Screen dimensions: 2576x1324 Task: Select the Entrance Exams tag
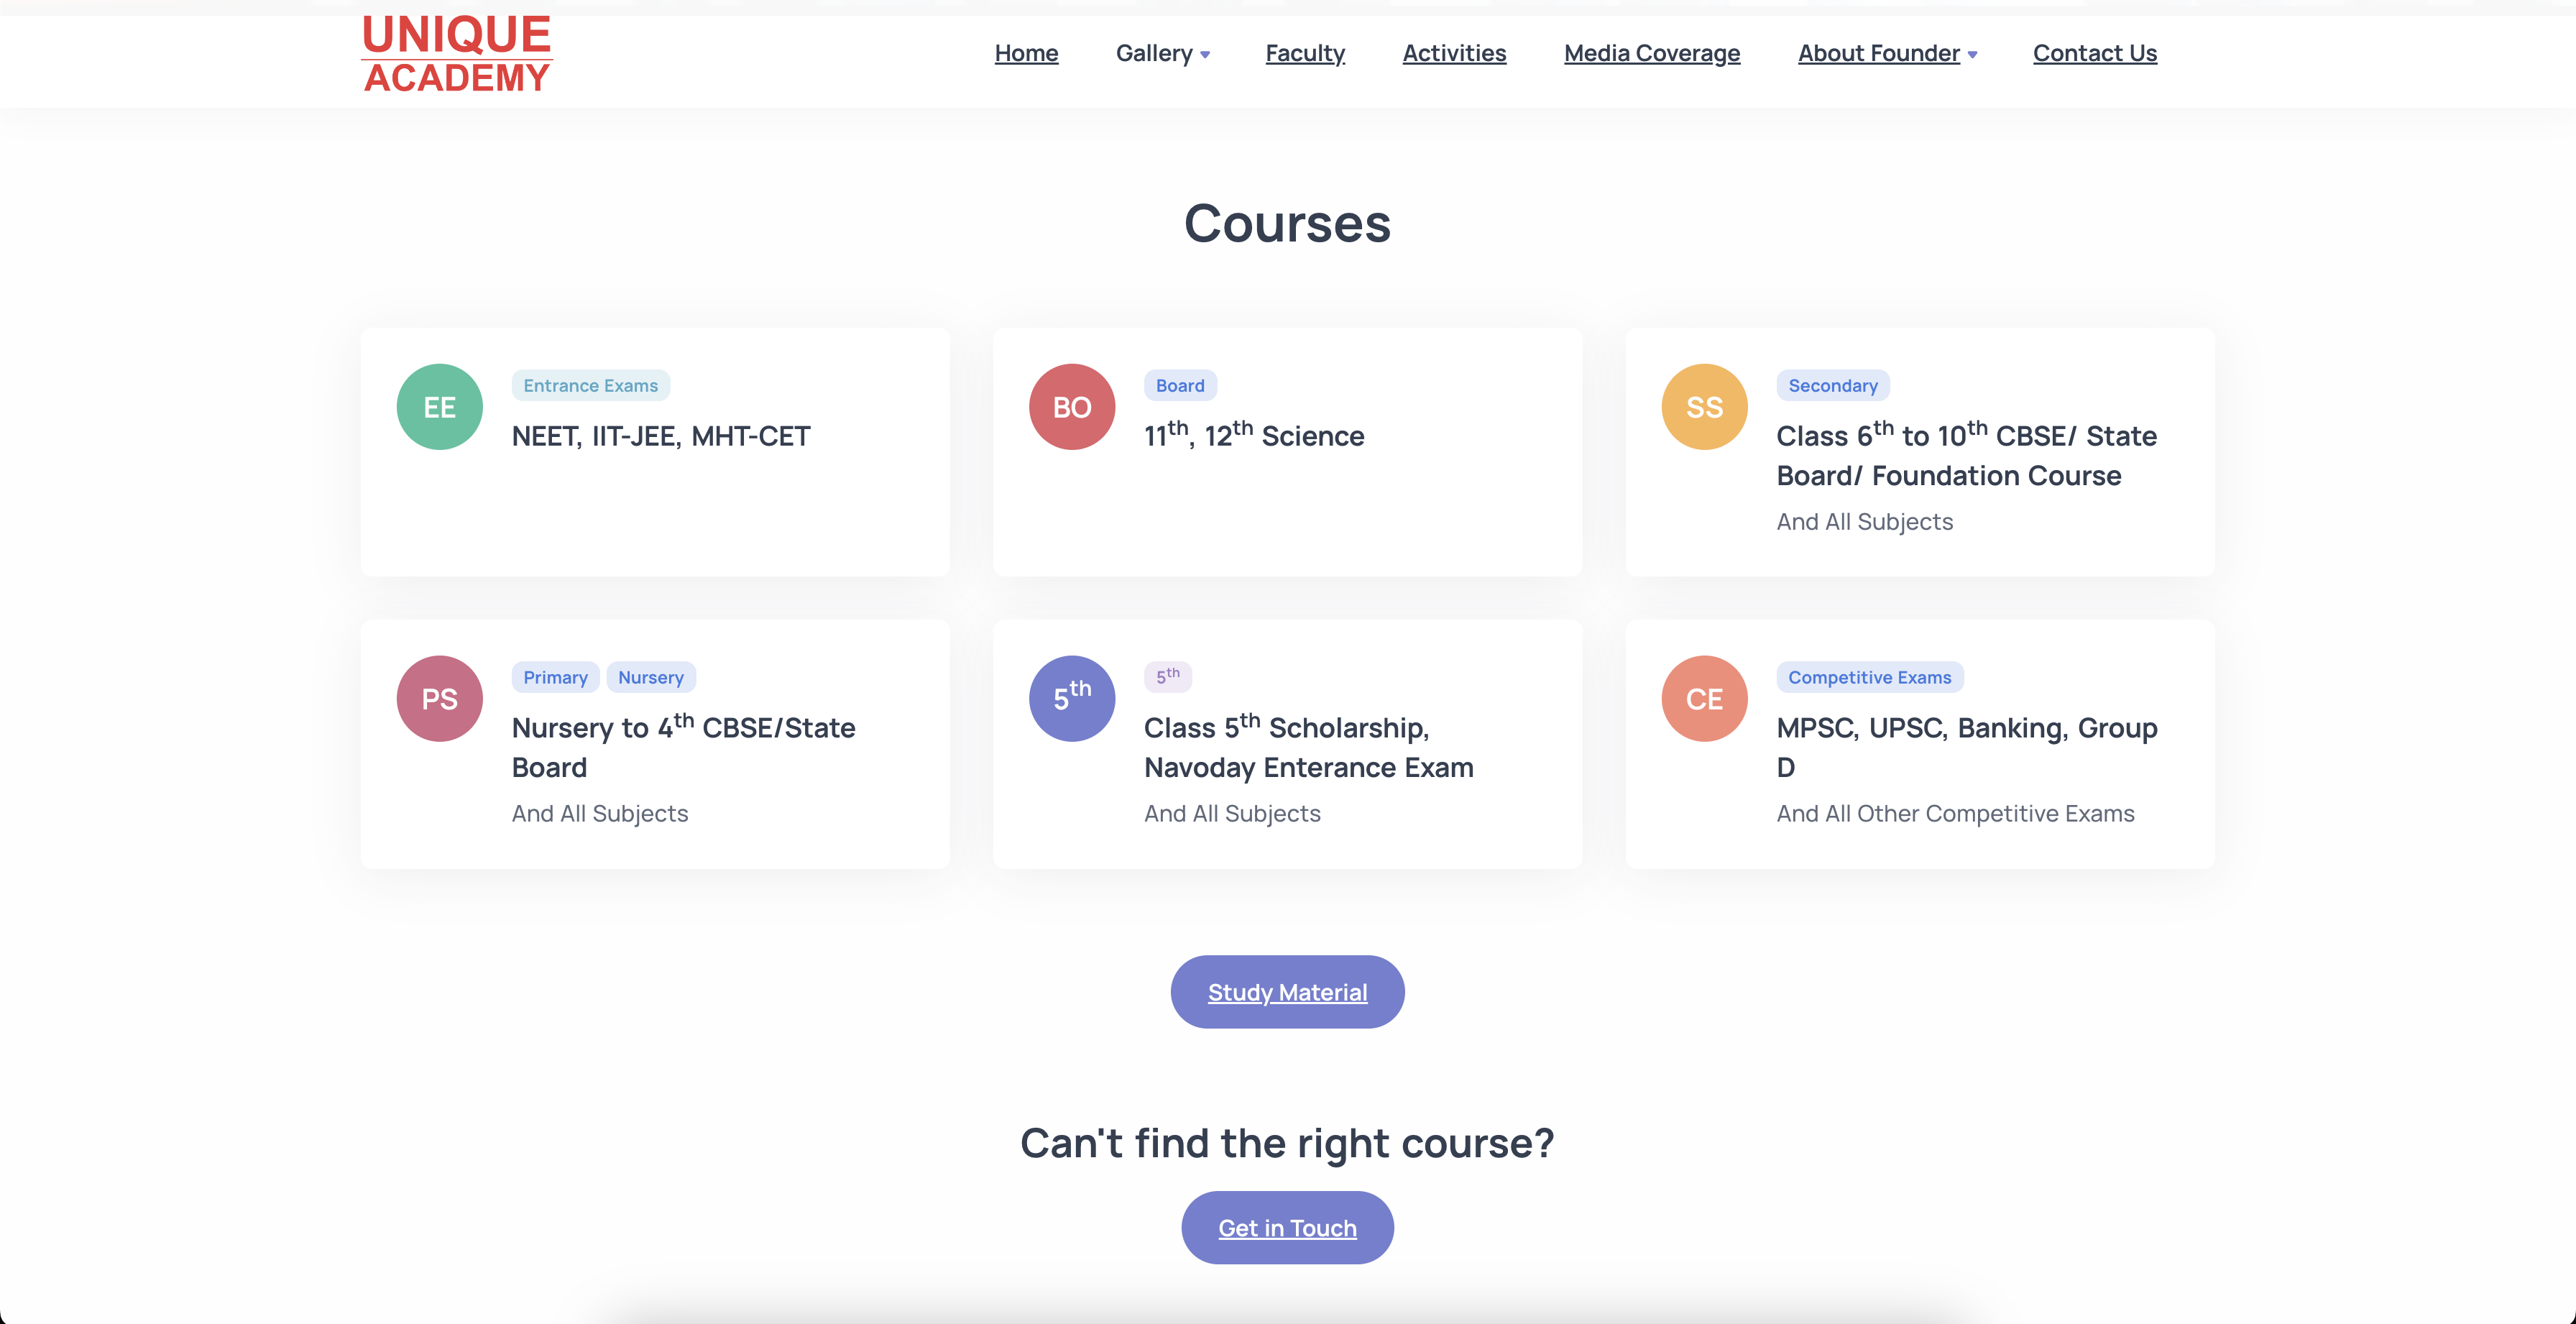click(590, 386)
